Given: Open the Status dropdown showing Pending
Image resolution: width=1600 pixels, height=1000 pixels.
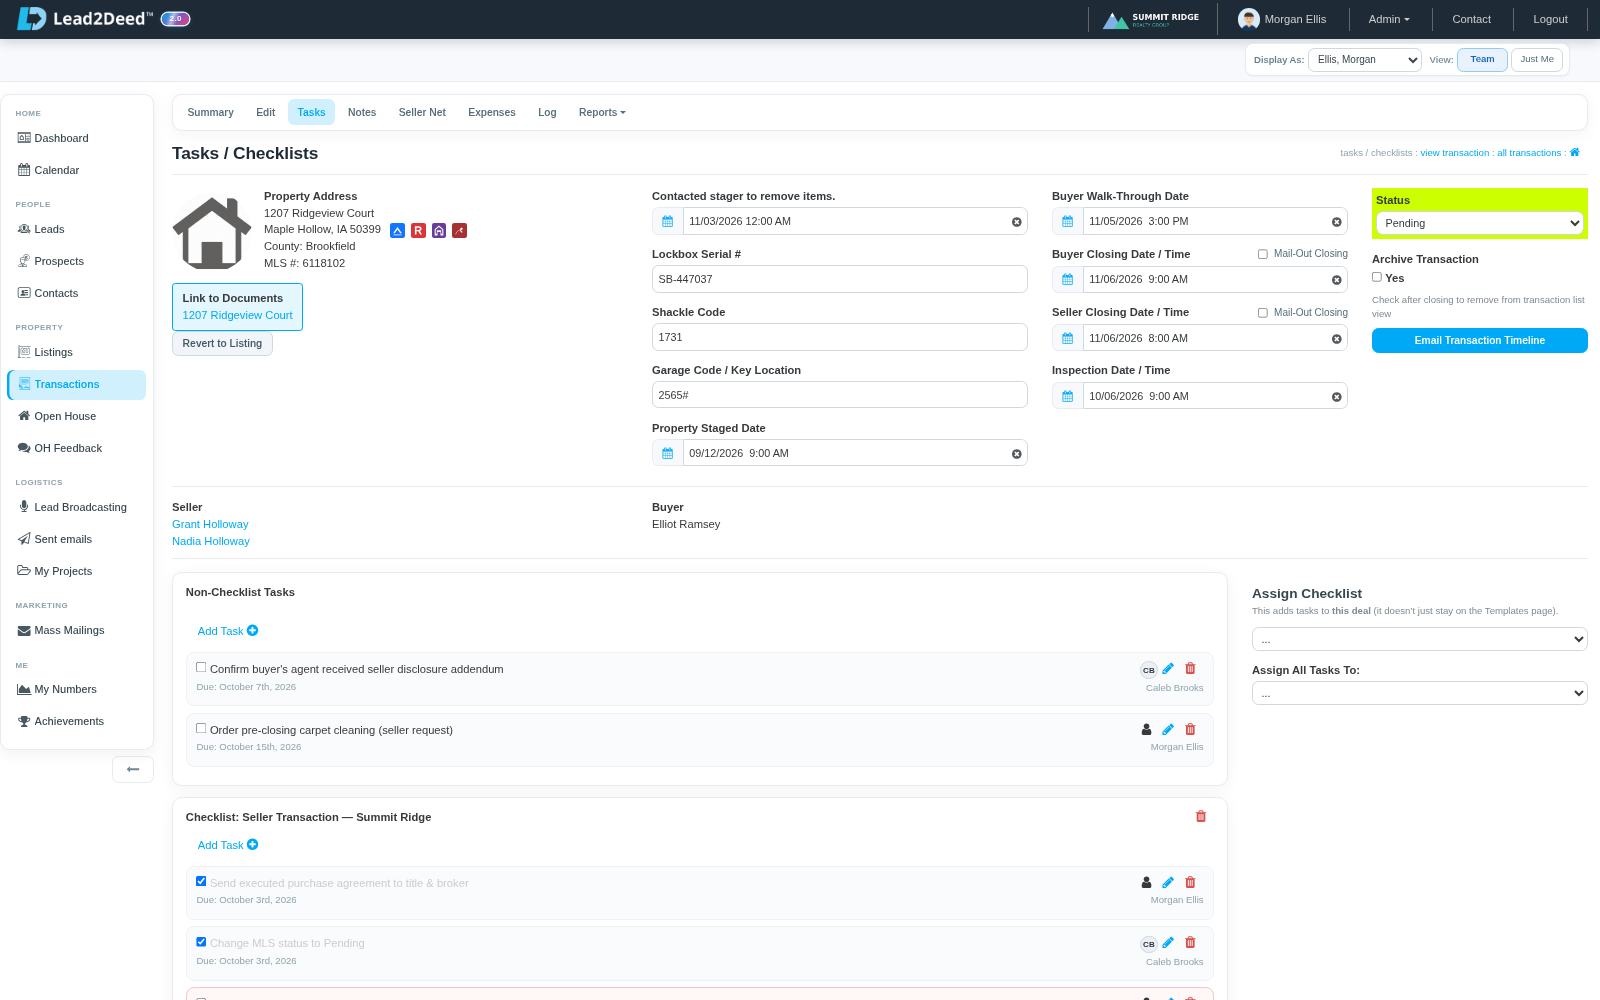Looking at the screenshot, I should [1479, 223].
